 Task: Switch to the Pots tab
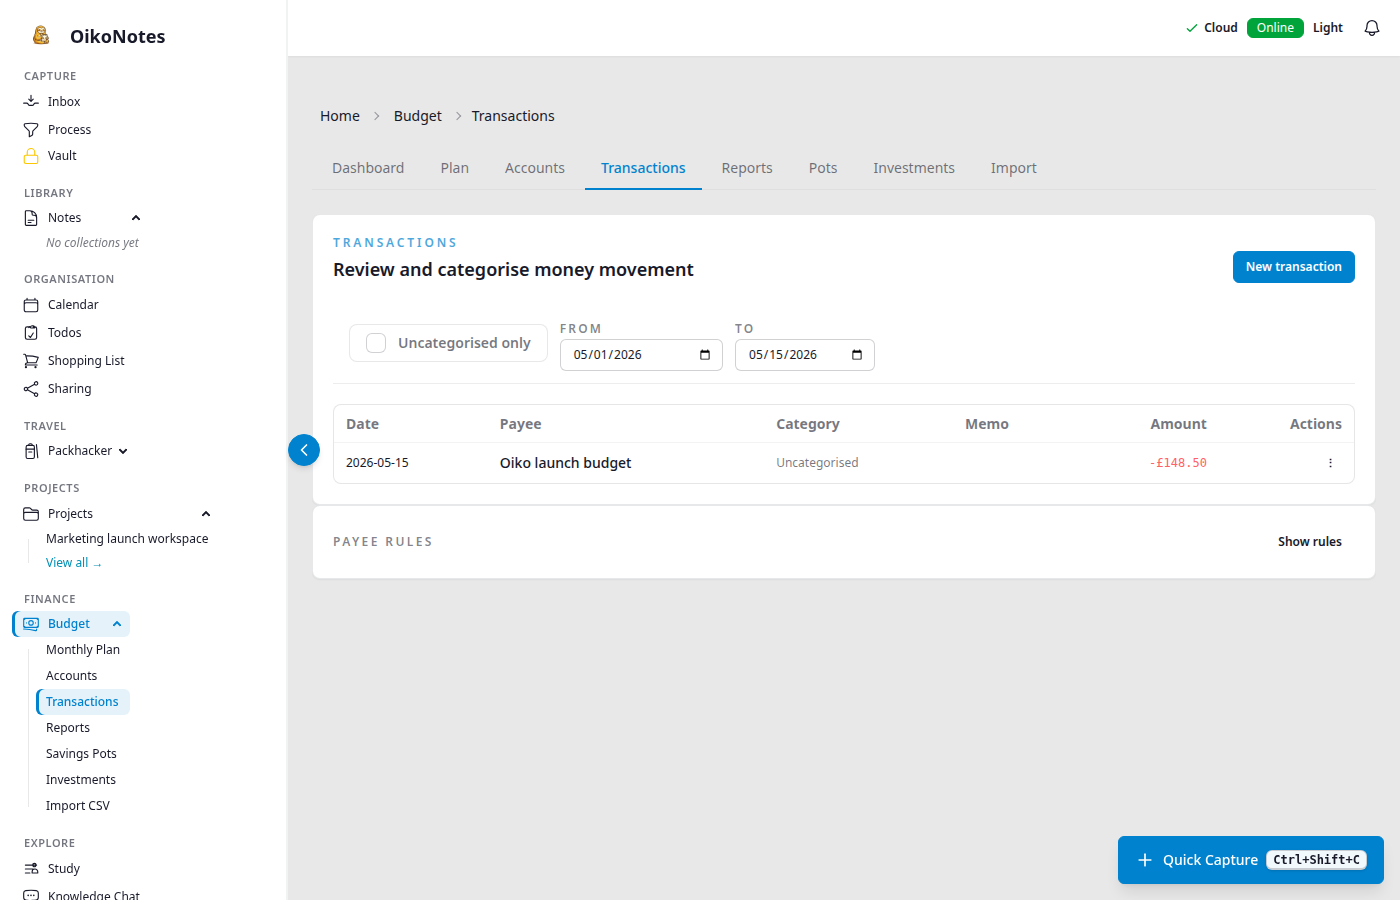point(823,168)
